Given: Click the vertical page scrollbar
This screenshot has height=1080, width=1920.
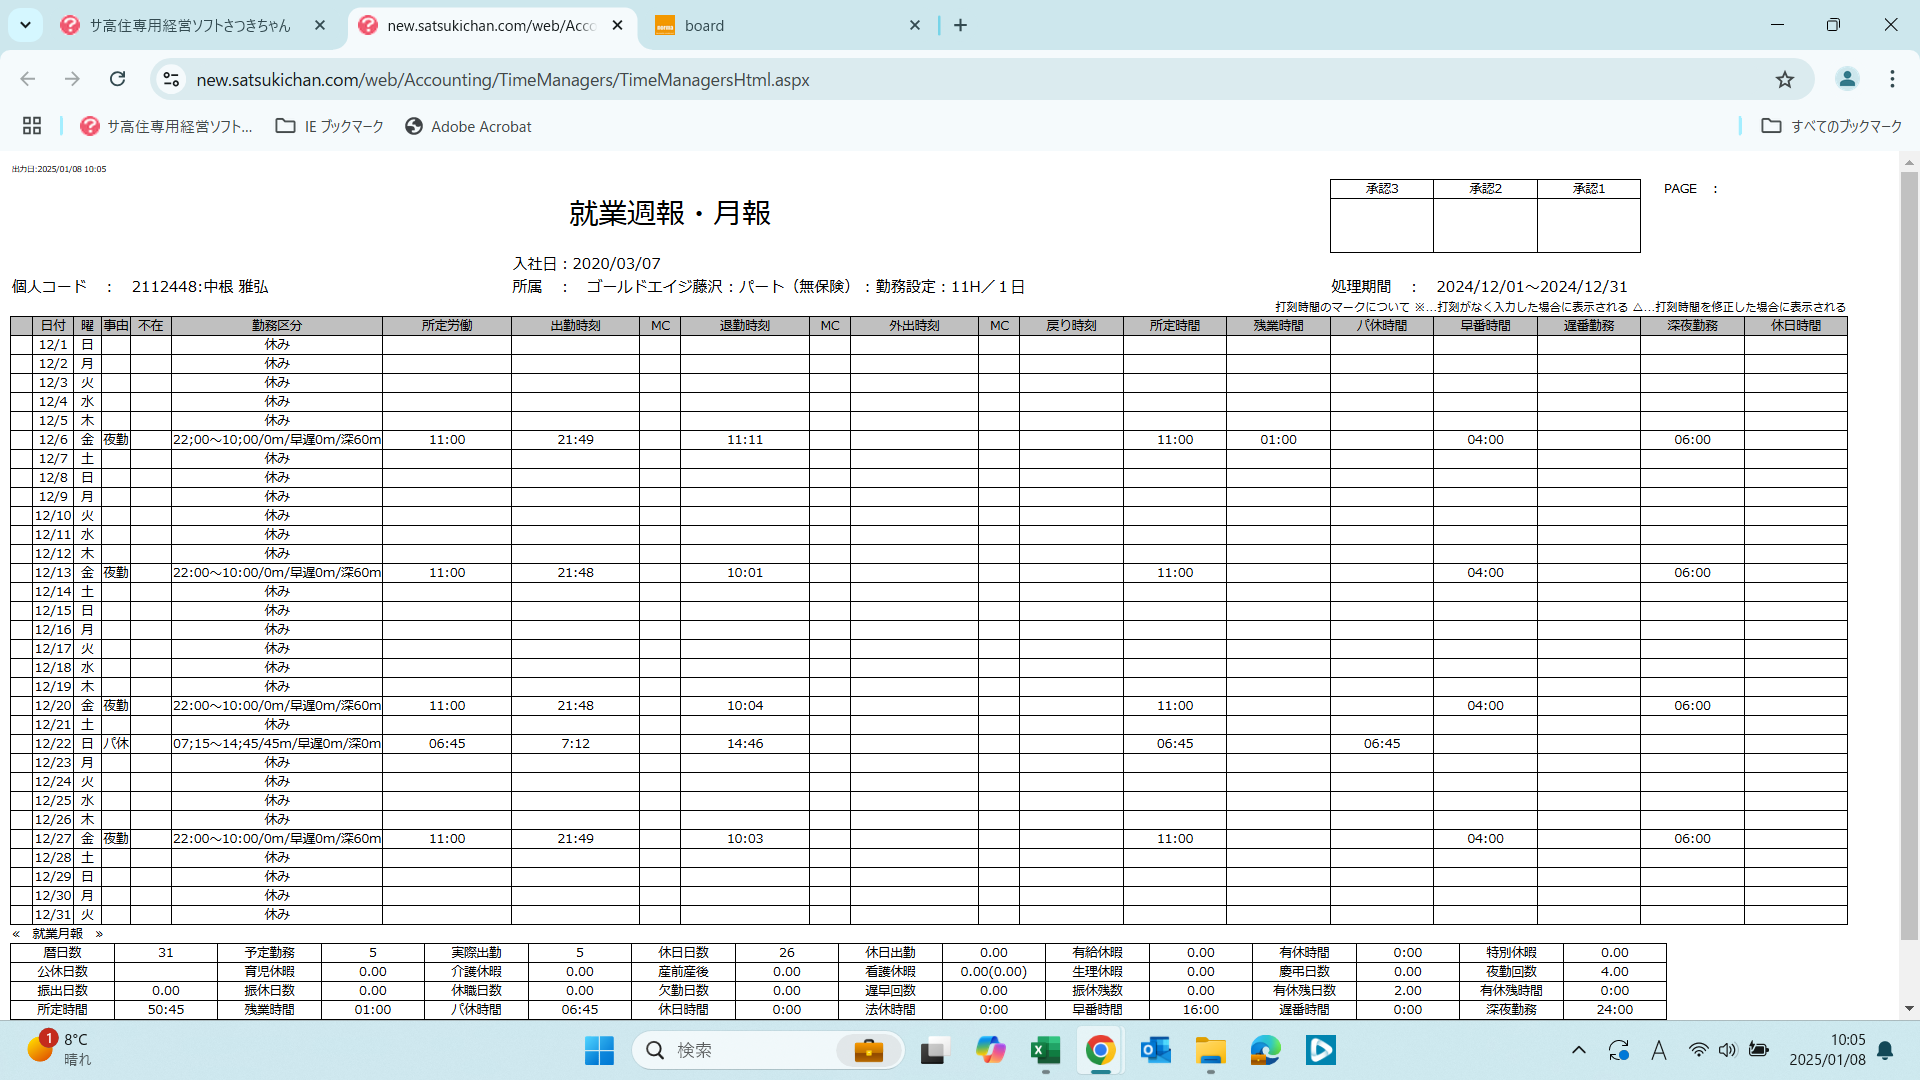Looking at the screenshot, I should [1909, 560].
